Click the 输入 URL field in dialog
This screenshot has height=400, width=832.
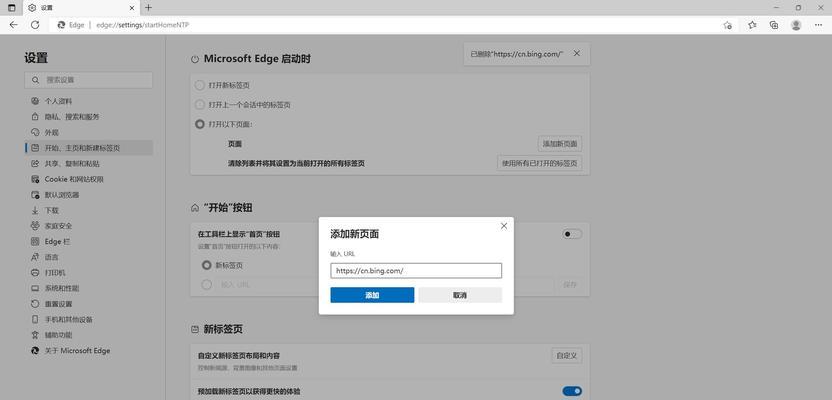[416, 271]
